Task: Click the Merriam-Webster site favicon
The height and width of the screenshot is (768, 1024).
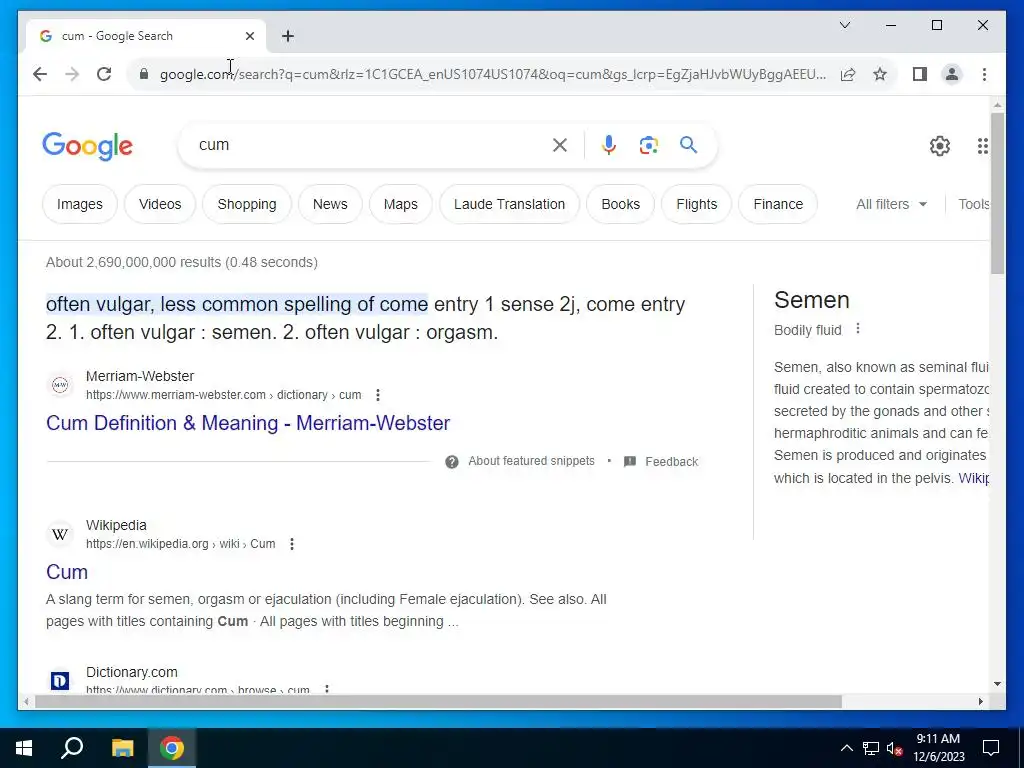Action: pos(60,385)
